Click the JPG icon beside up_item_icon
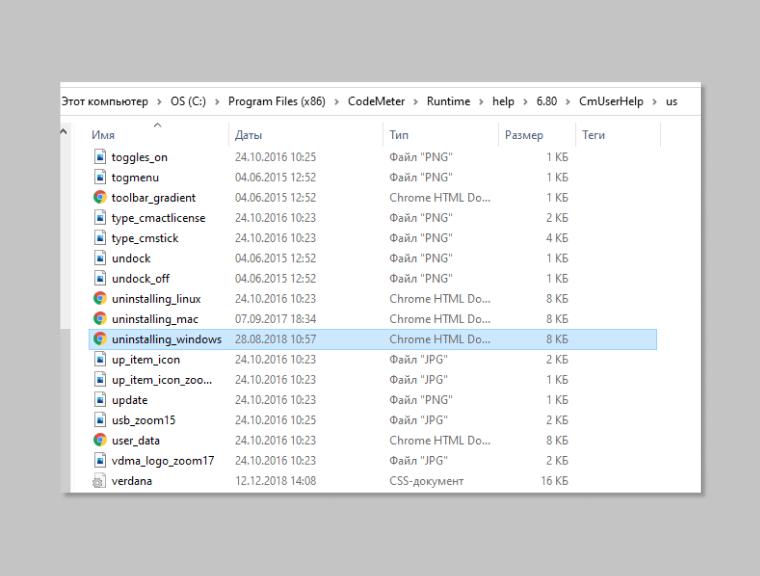The height and width of the screenshot is (576, 760). click(x=99, y=359)
